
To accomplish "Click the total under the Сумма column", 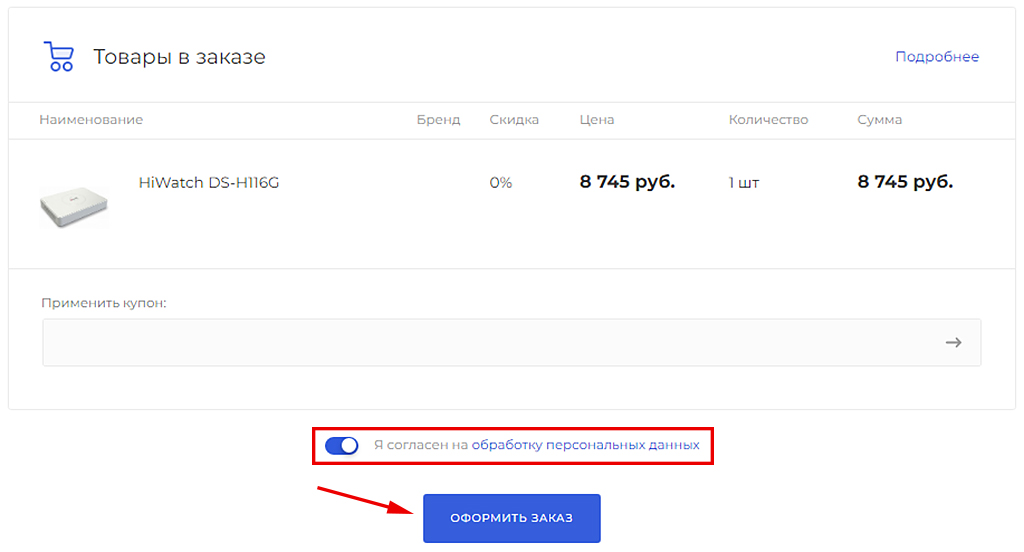I will (905, 182).
